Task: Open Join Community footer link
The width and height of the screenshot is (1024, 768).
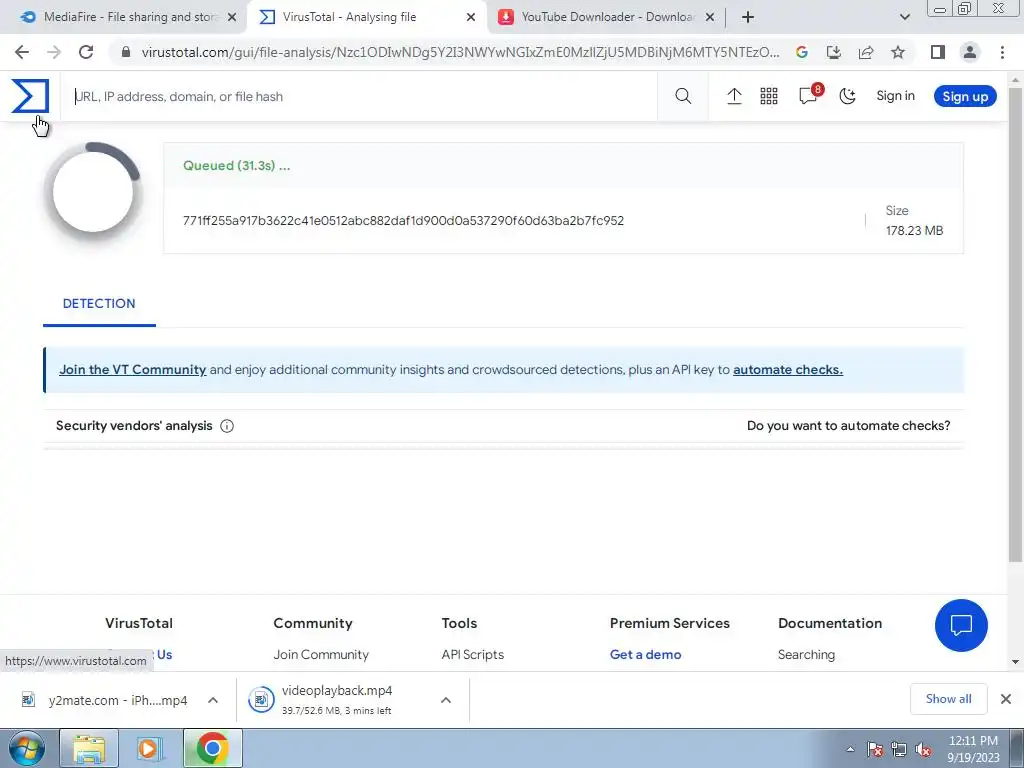Action: coord(321,654)
